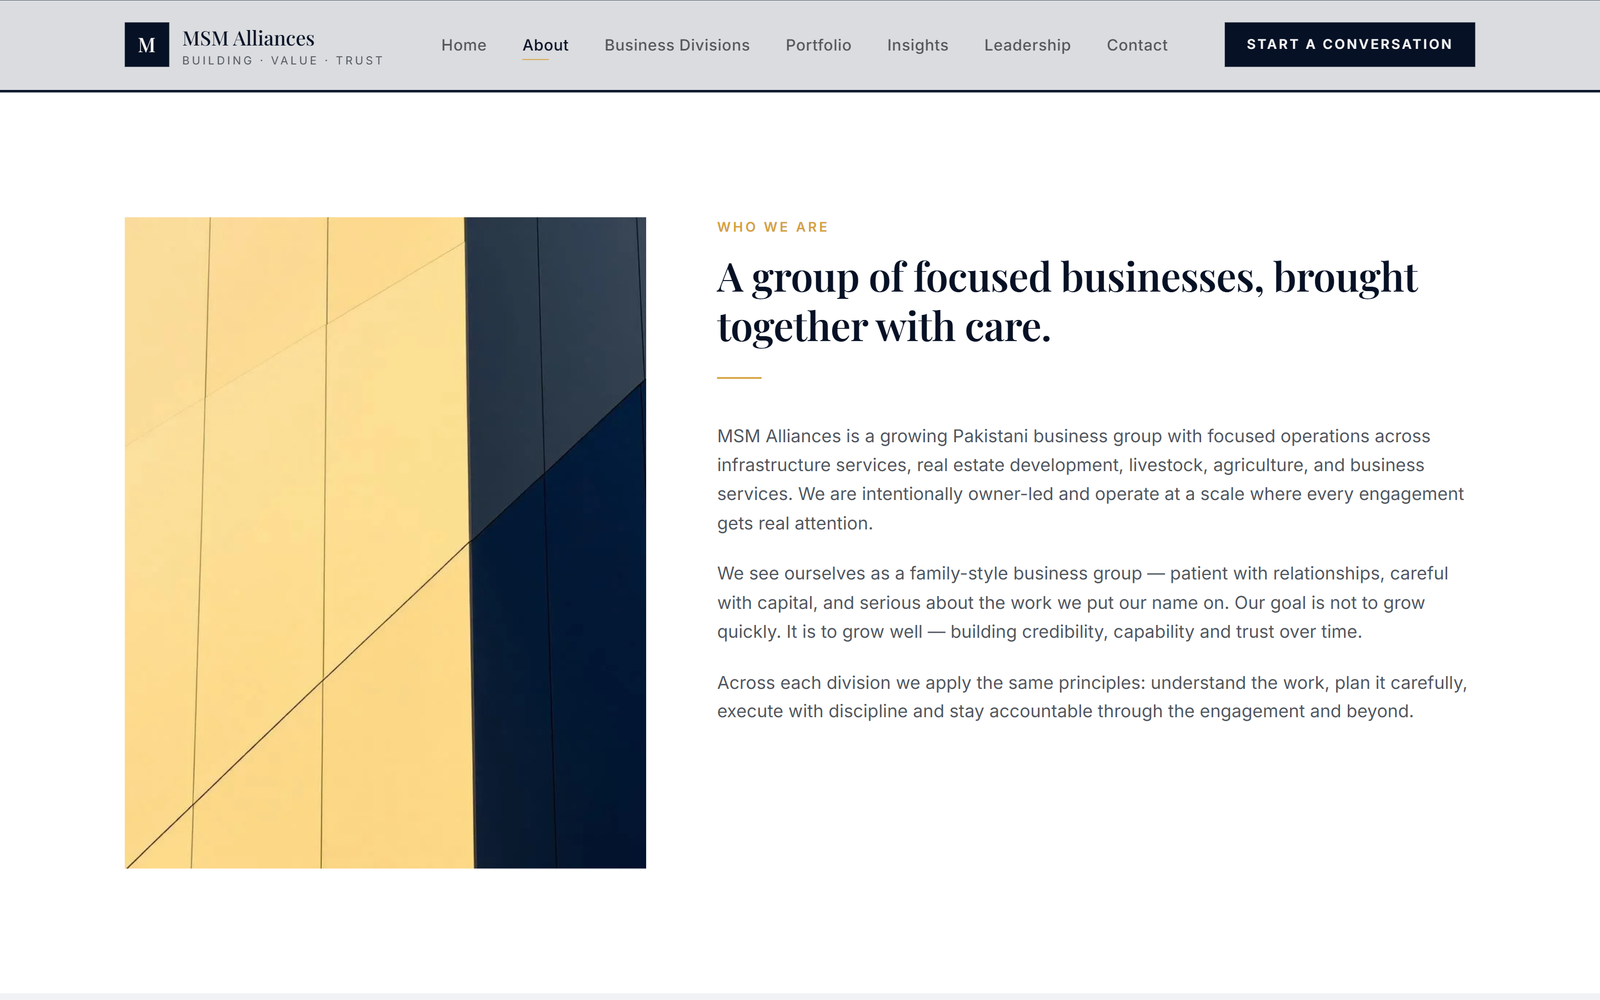Navigate to Insights
Image resolution: width=1600 pixels, height=1000 pixels.
click(x=917, y=45)
